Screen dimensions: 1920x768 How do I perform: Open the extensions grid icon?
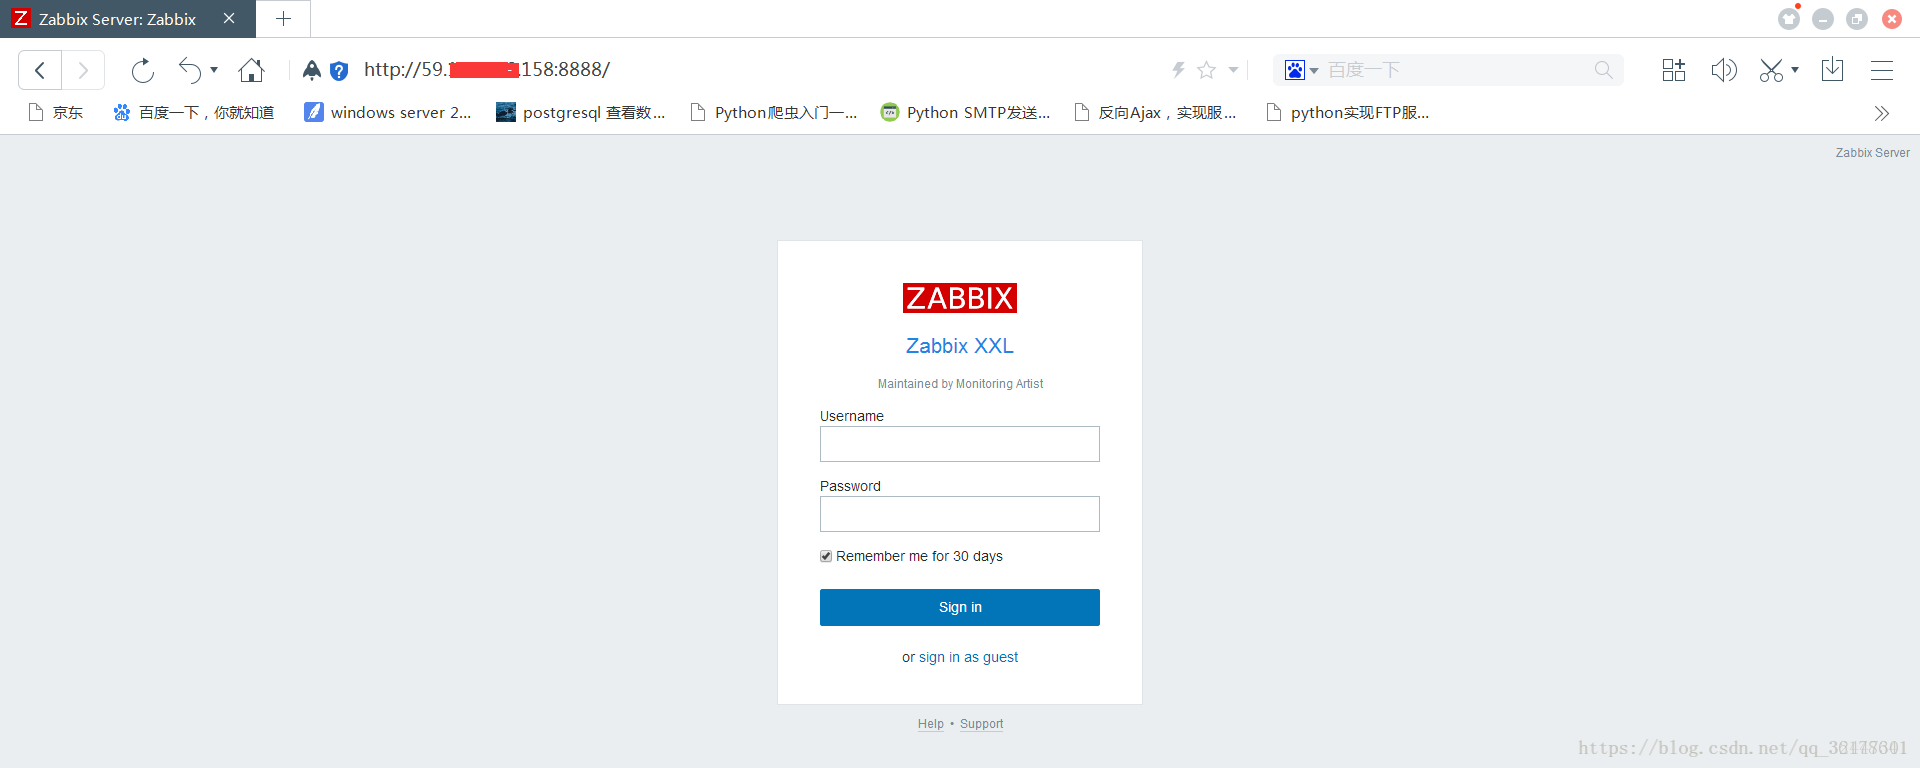click(1674, 70)
